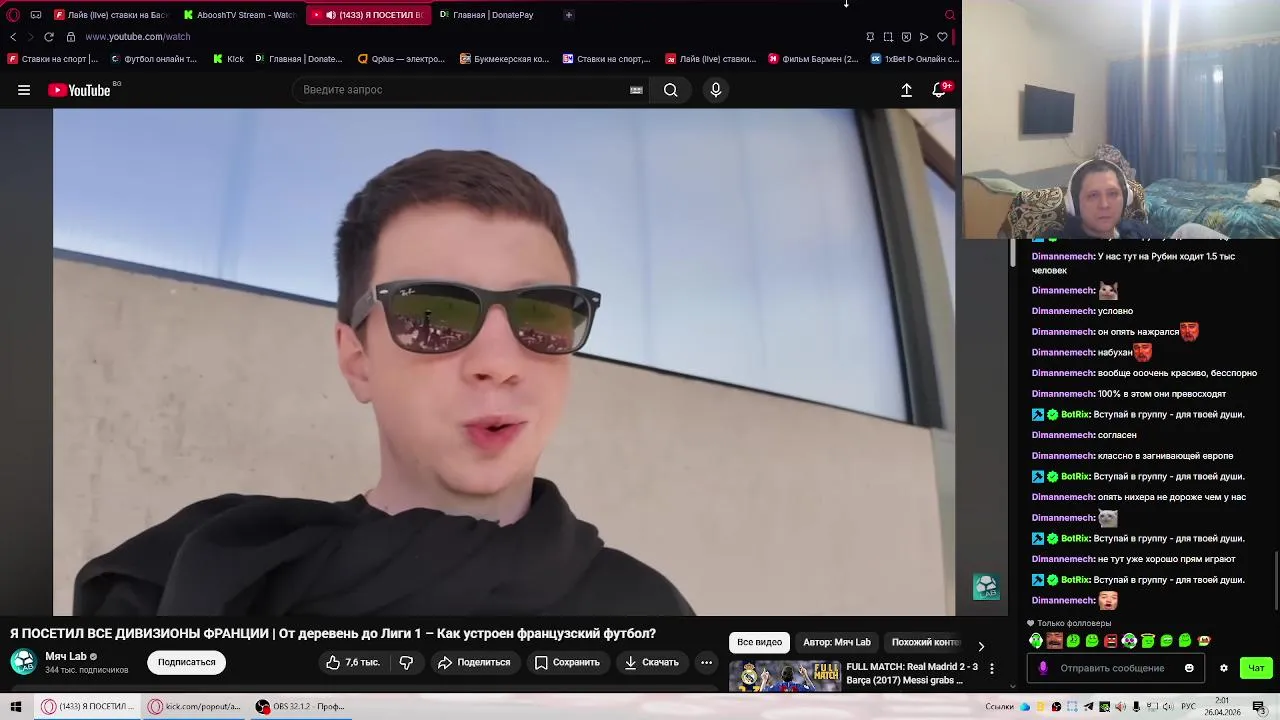Image resolution: width=1280 pixels, height=720 pixels.
Task: Click the www.youtube.com/watch address bar
Action: tap(137, 37)
